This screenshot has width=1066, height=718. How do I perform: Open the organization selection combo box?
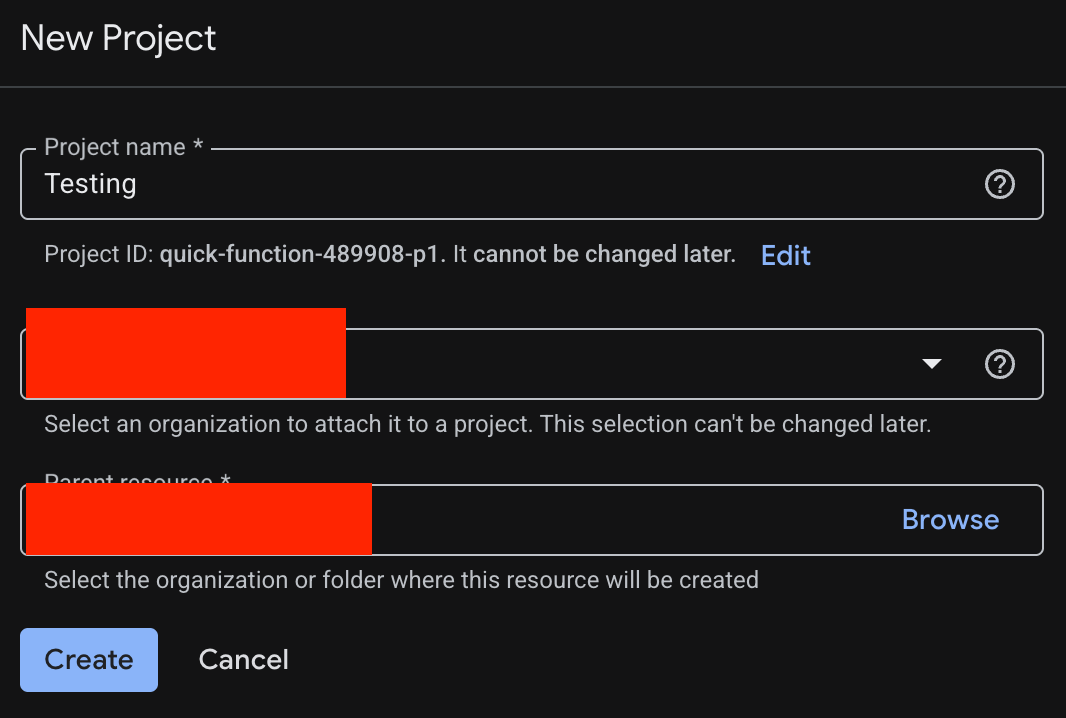click(532, 364)
